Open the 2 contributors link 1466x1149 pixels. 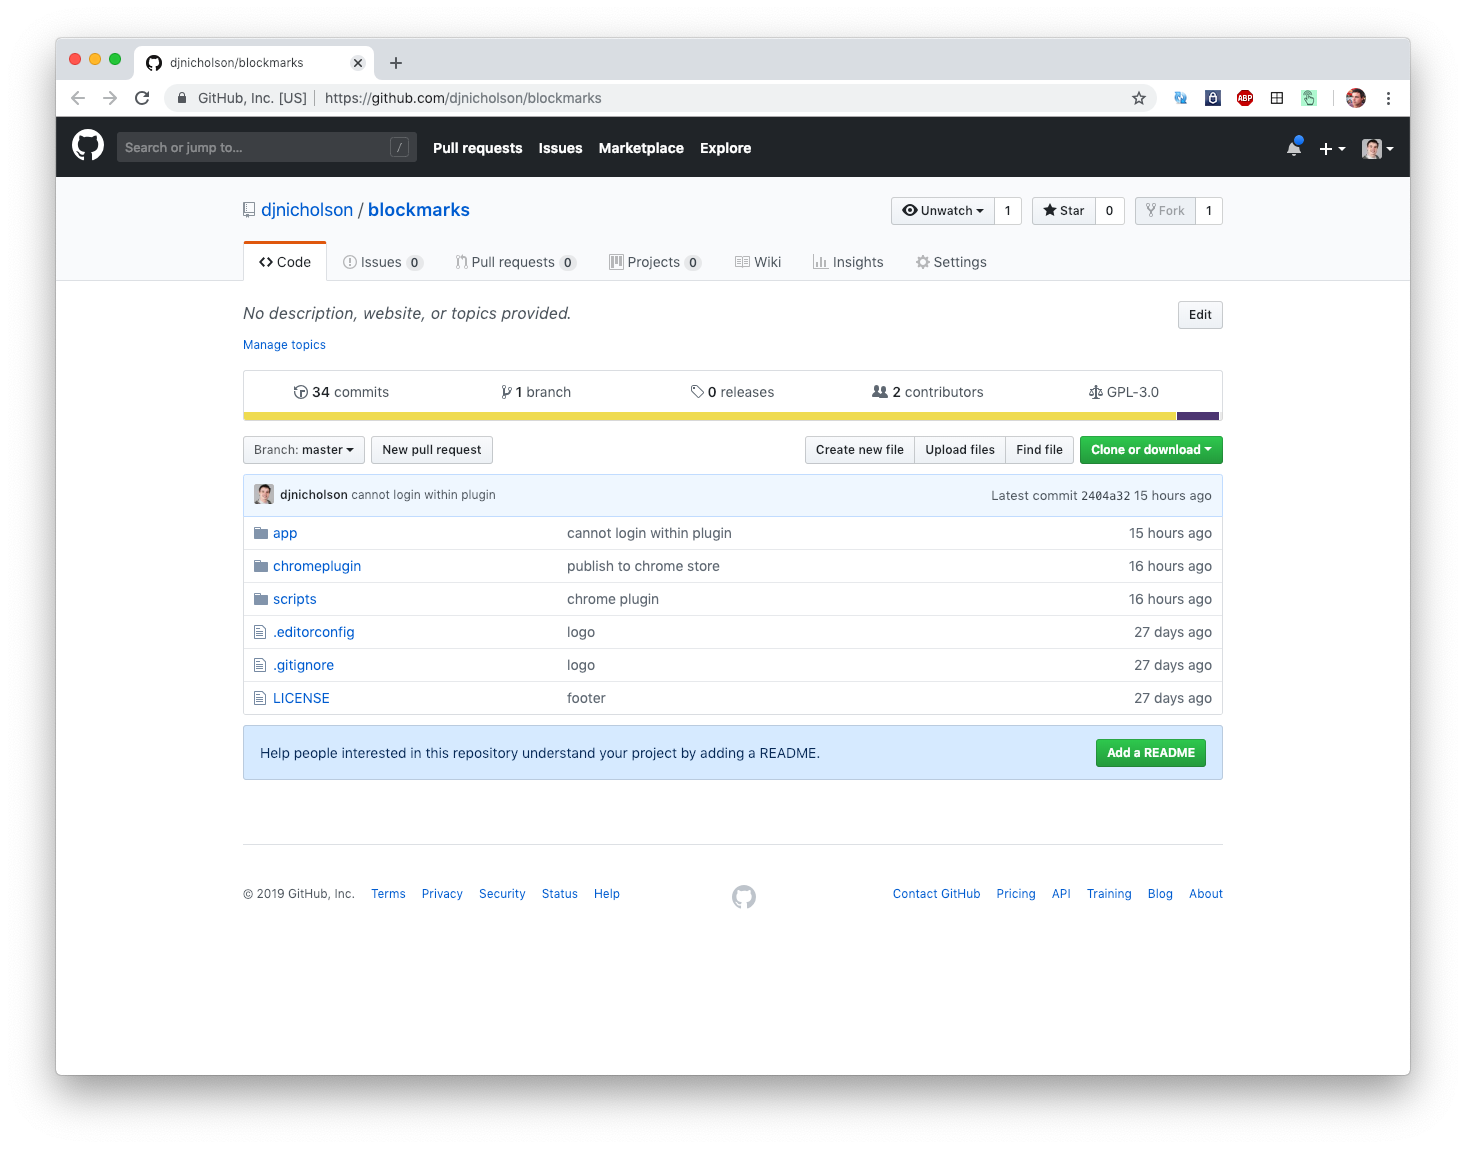[928, 392]
